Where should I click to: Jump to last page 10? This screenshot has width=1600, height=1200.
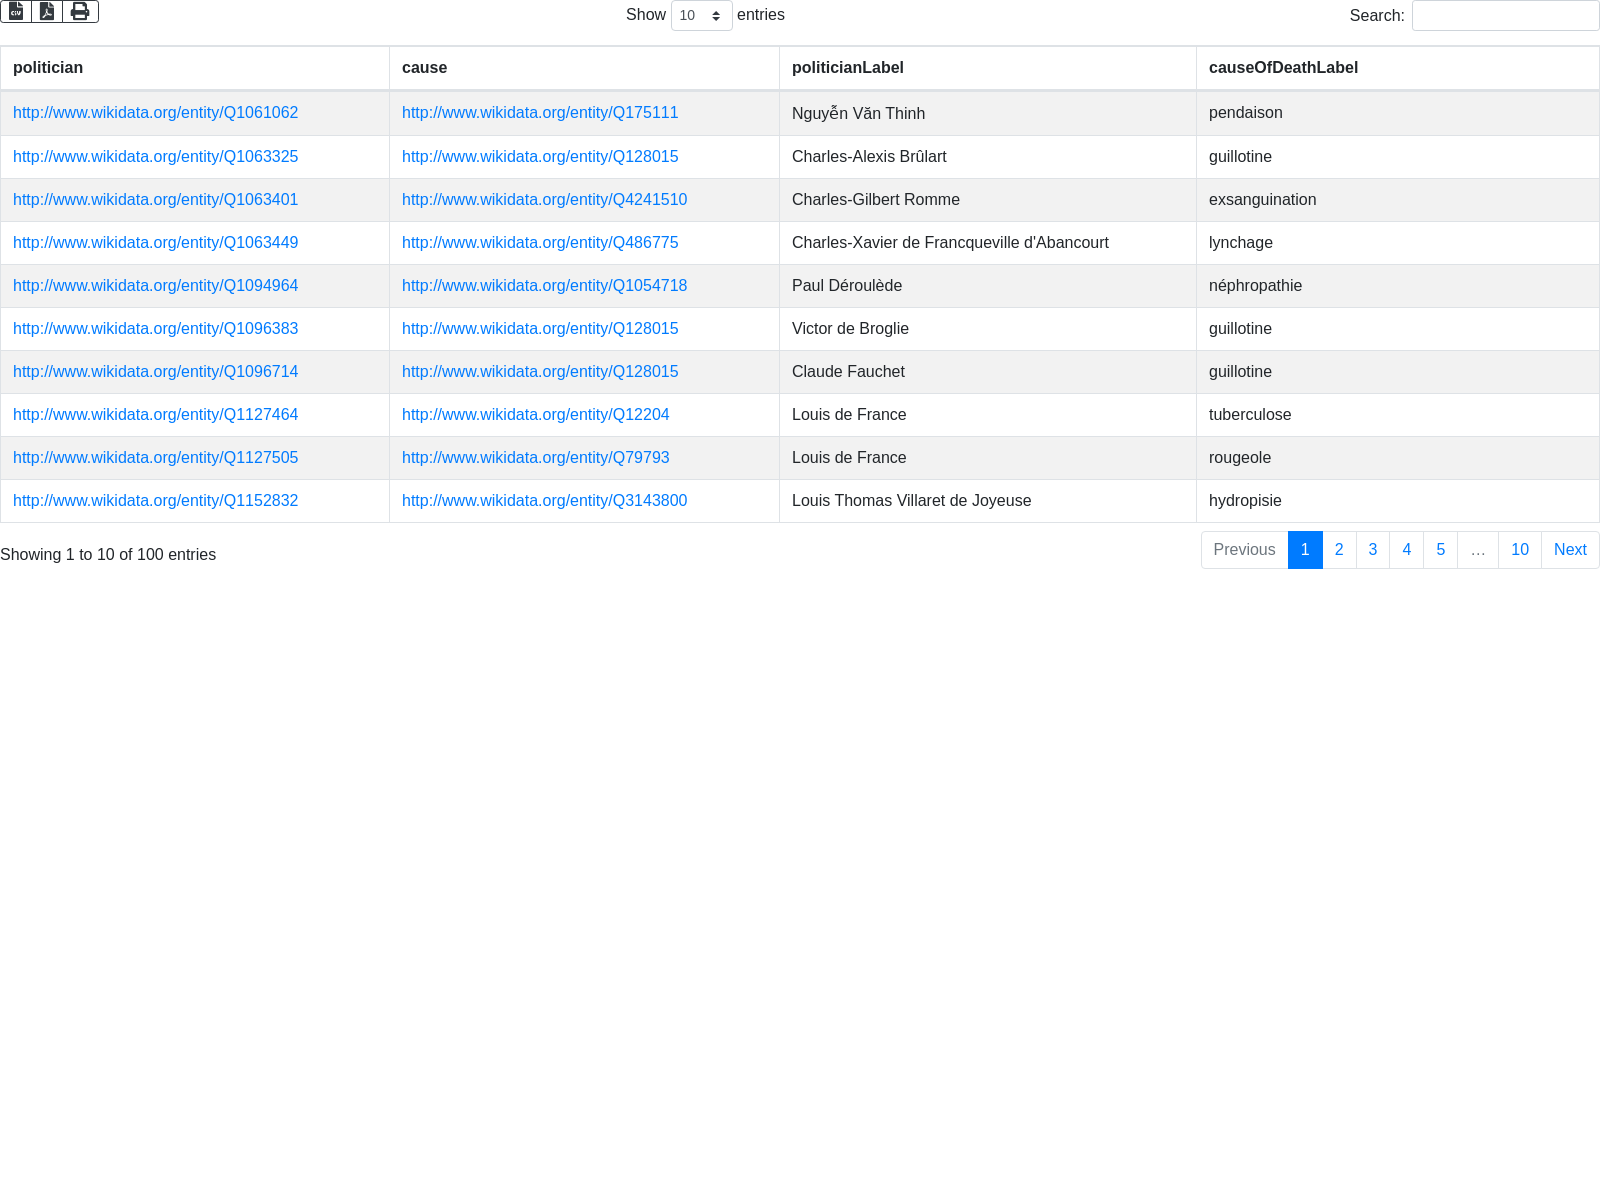(x=1520, y=550)
